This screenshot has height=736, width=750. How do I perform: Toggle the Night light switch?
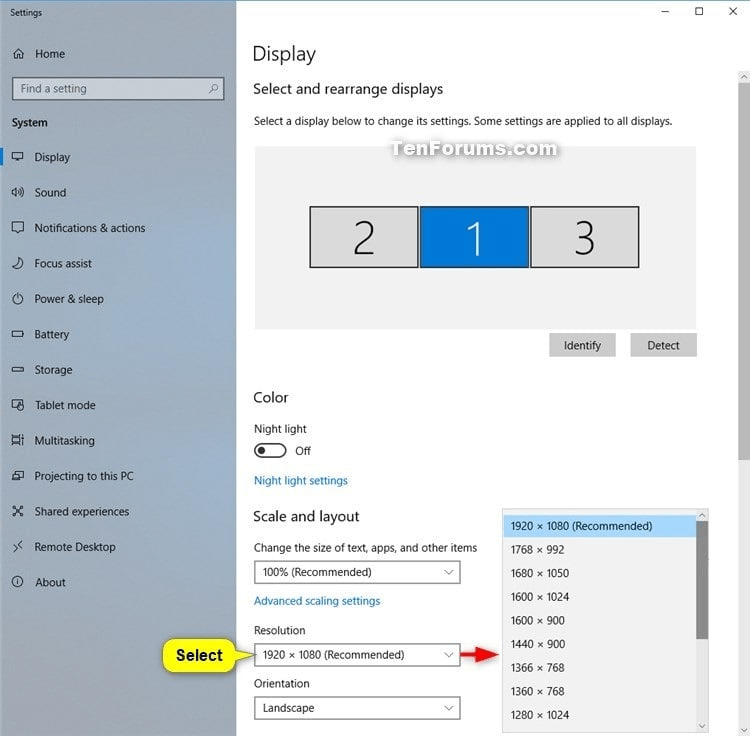270,451
